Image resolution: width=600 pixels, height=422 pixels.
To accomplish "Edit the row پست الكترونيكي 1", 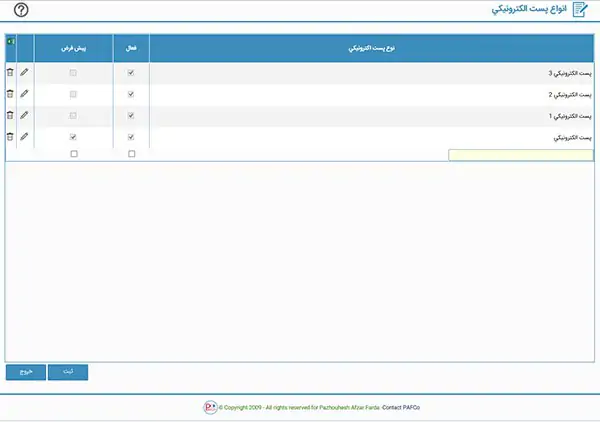I will tap(24, 115).
